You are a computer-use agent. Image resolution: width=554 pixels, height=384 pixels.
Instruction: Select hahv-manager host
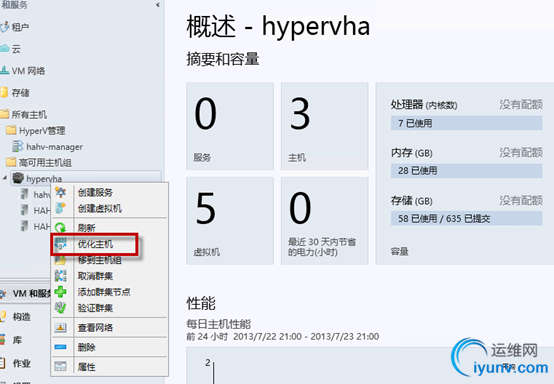click(x=54, y=147)
